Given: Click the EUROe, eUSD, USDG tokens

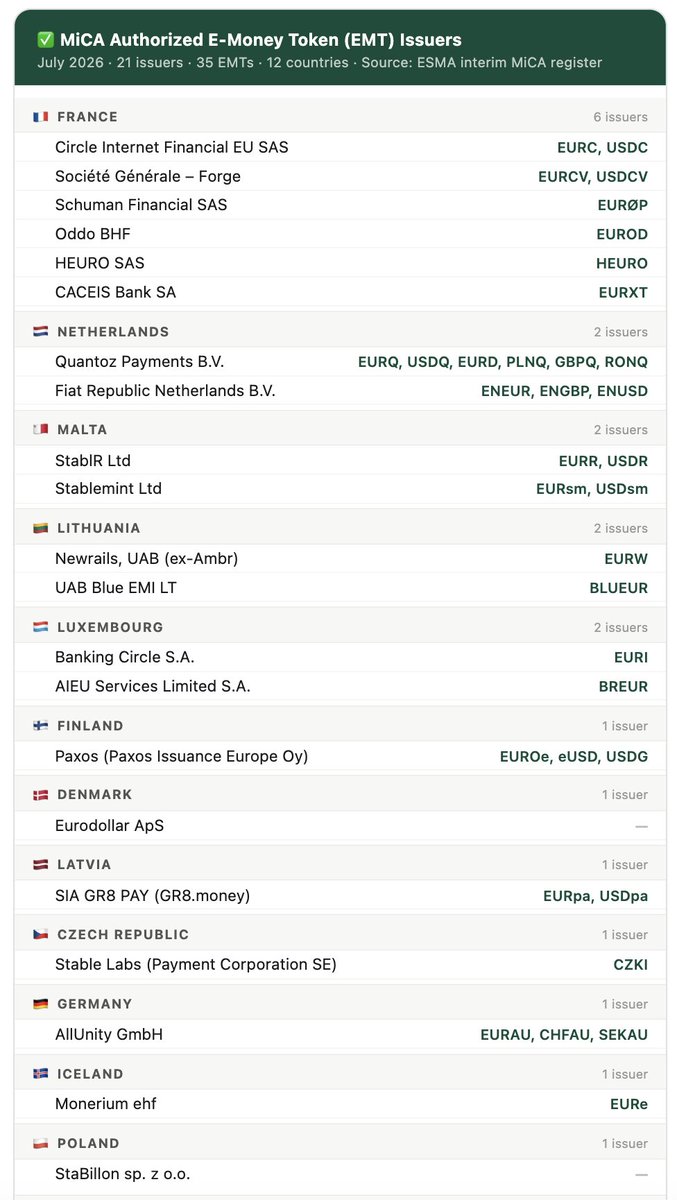Looking at the screenshot, I should coord(574,757).
